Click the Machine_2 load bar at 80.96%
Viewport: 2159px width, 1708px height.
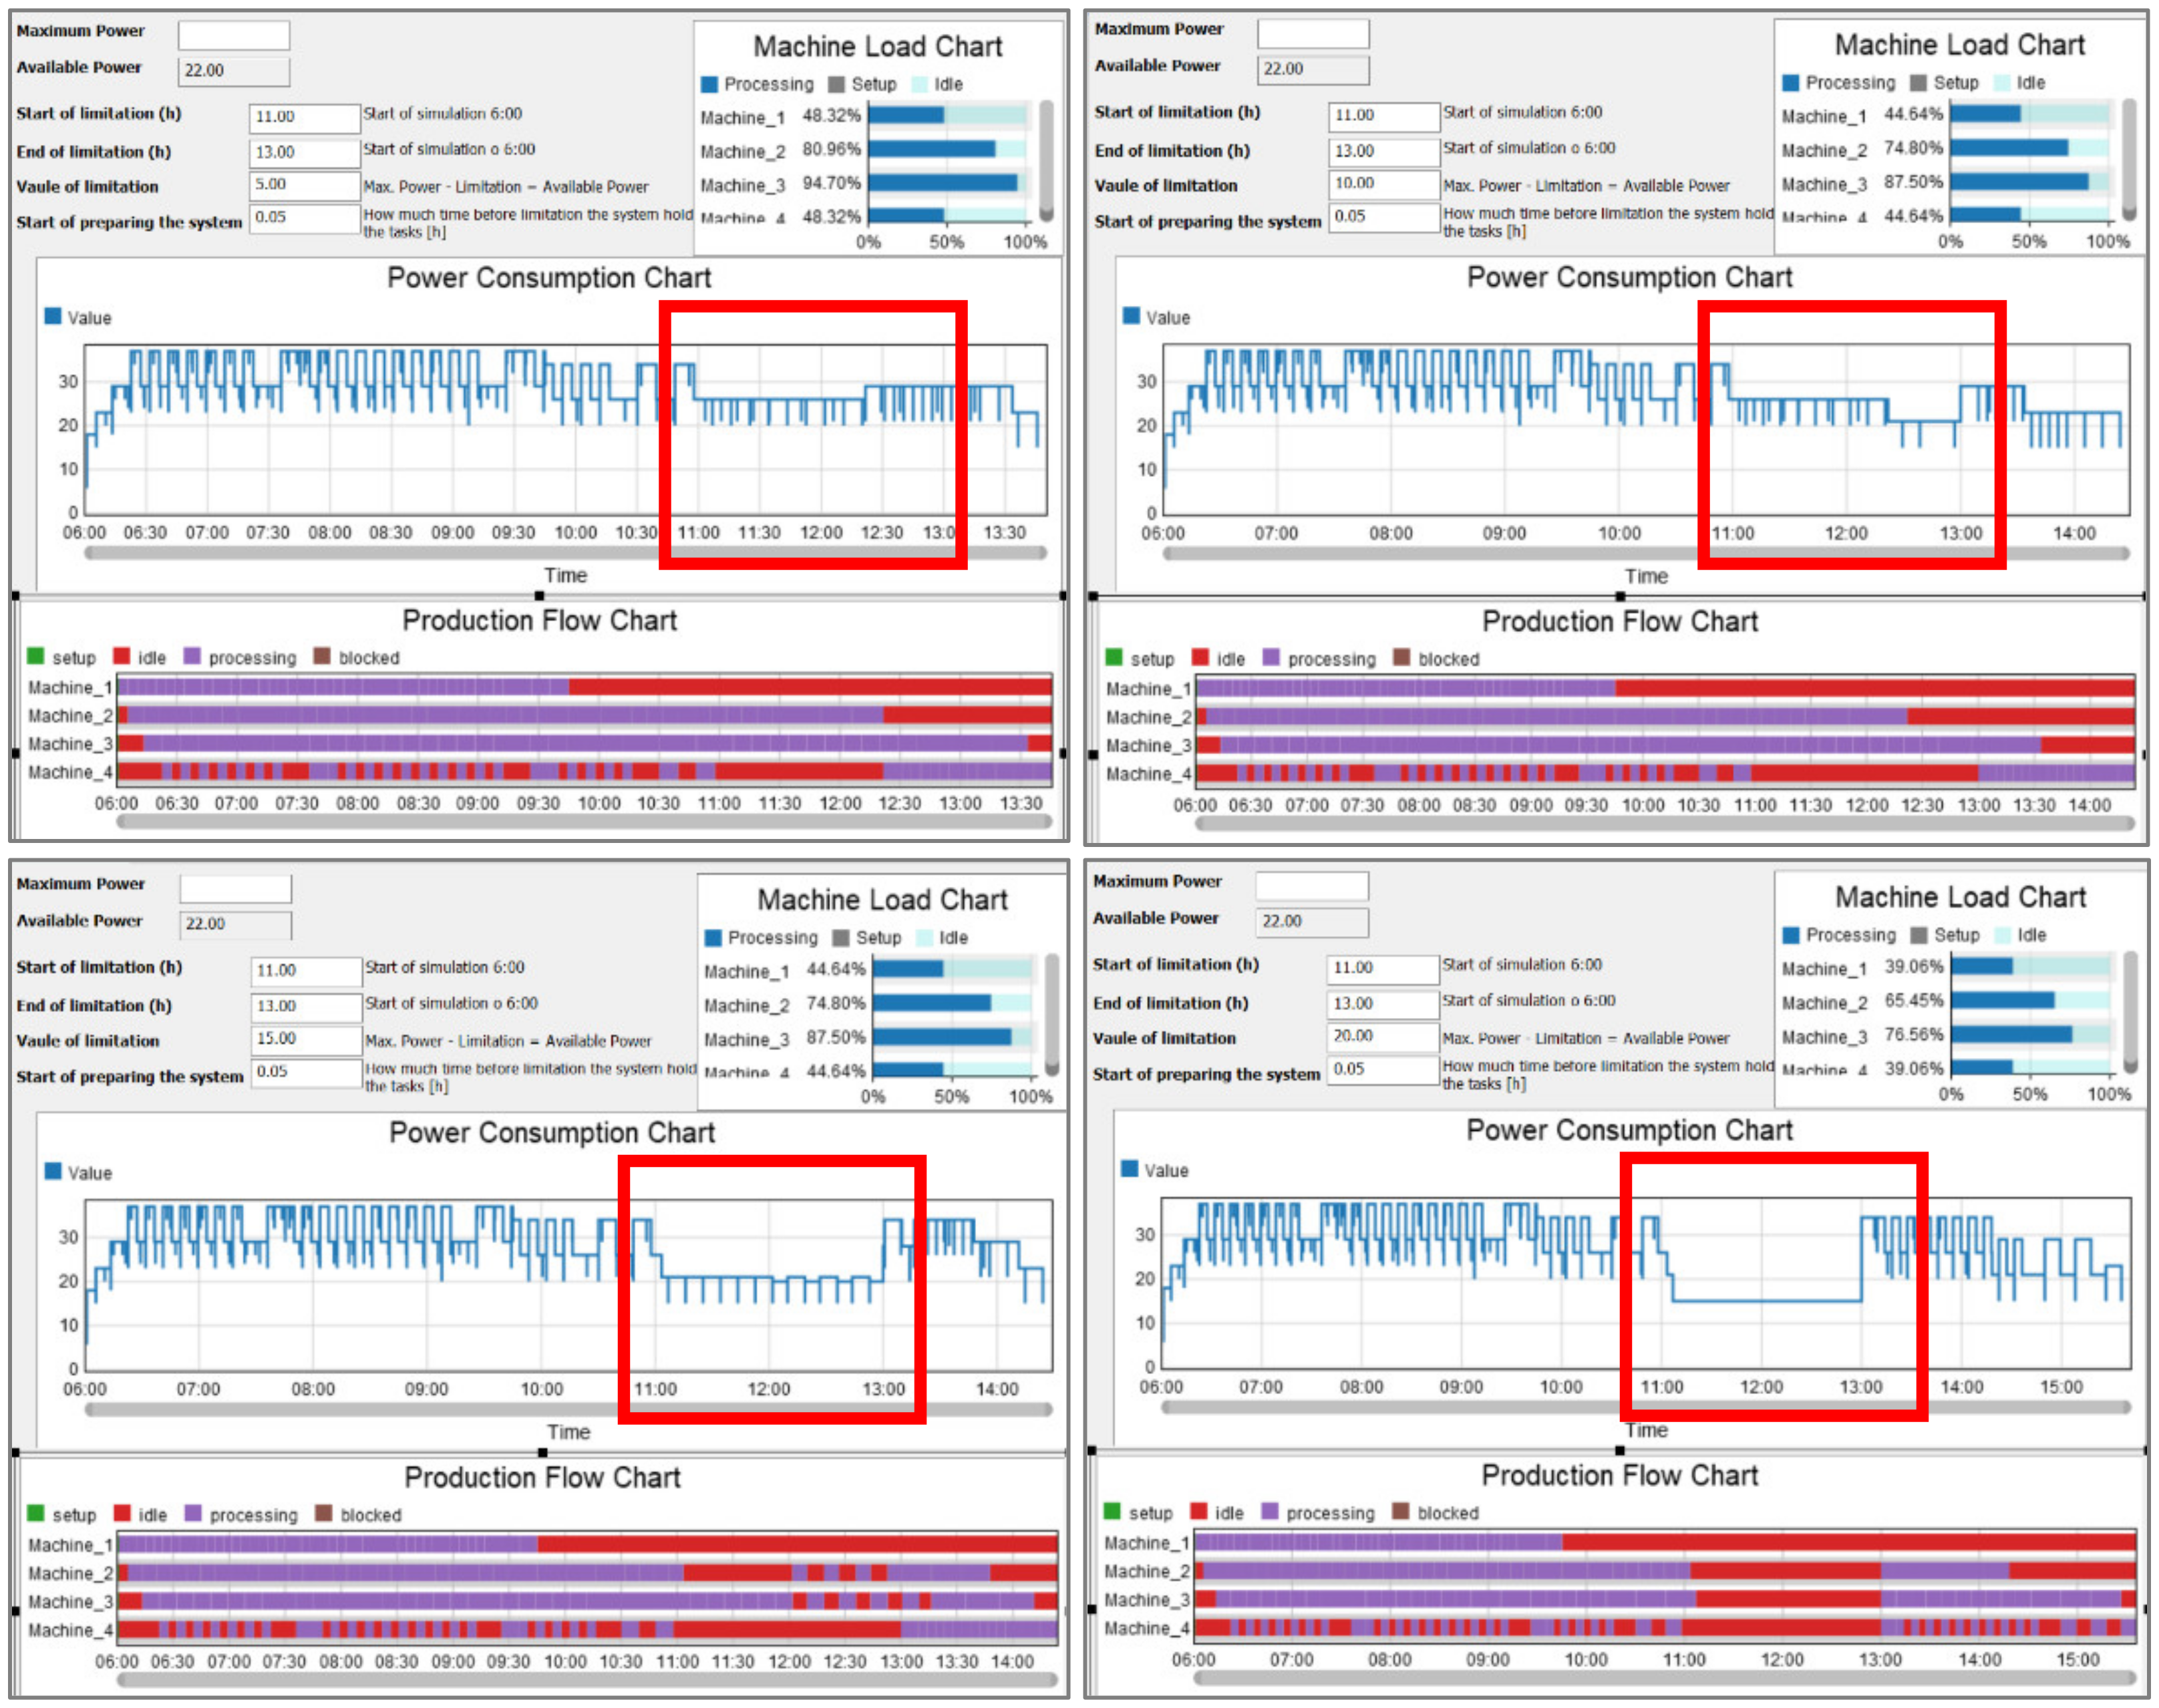(x=931, y=150)
